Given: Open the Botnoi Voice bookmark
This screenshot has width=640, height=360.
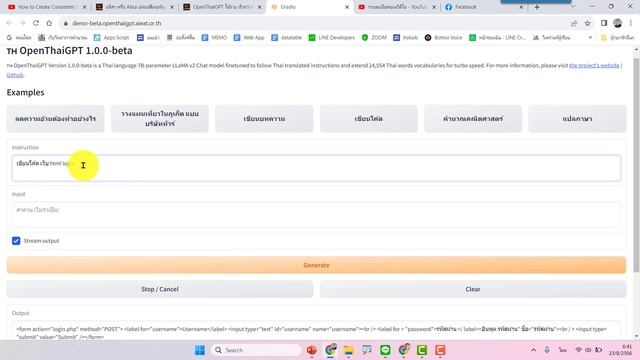Looking at the screenshot, I should [x=443, y=38].
